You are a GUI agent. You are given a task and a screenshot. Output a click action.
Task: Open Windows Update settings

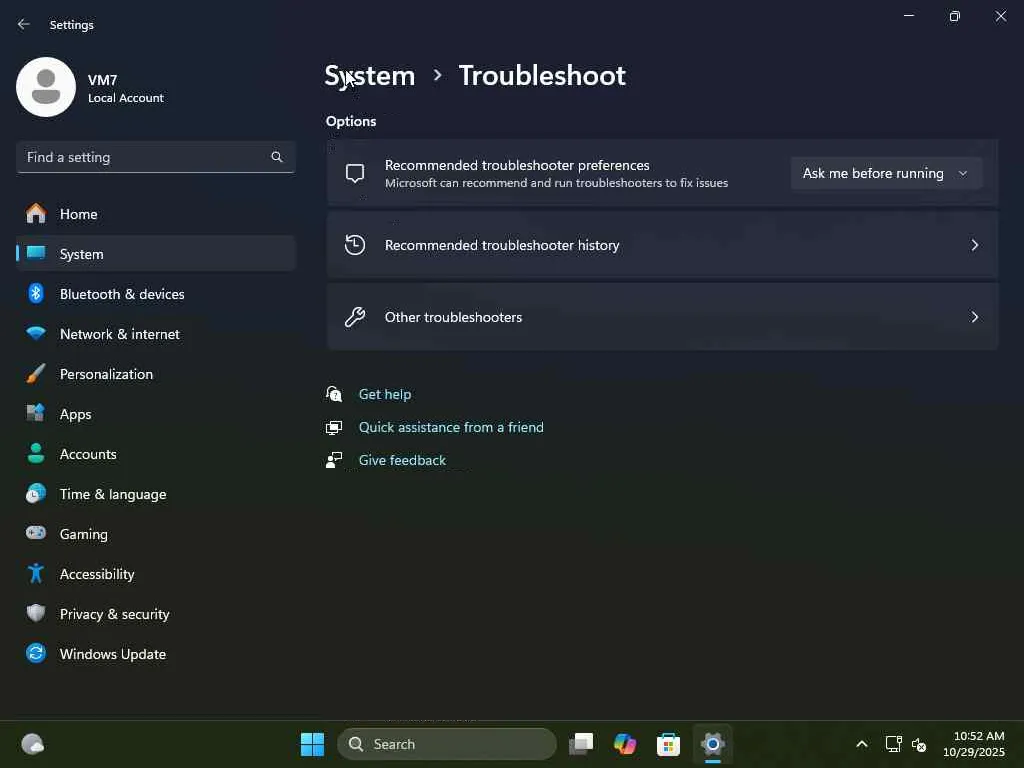click(155, 653)
